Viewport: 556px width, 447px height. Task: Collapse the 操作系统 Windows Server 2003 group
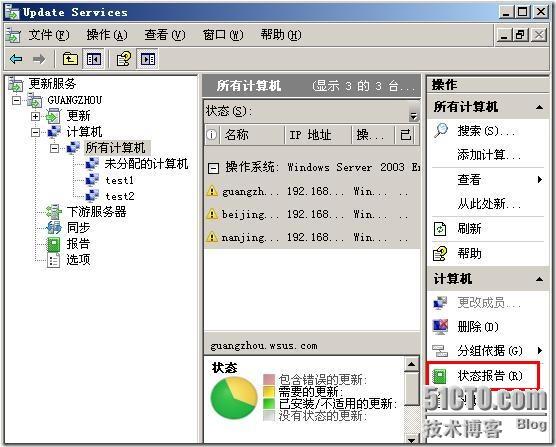pos(213,168)
